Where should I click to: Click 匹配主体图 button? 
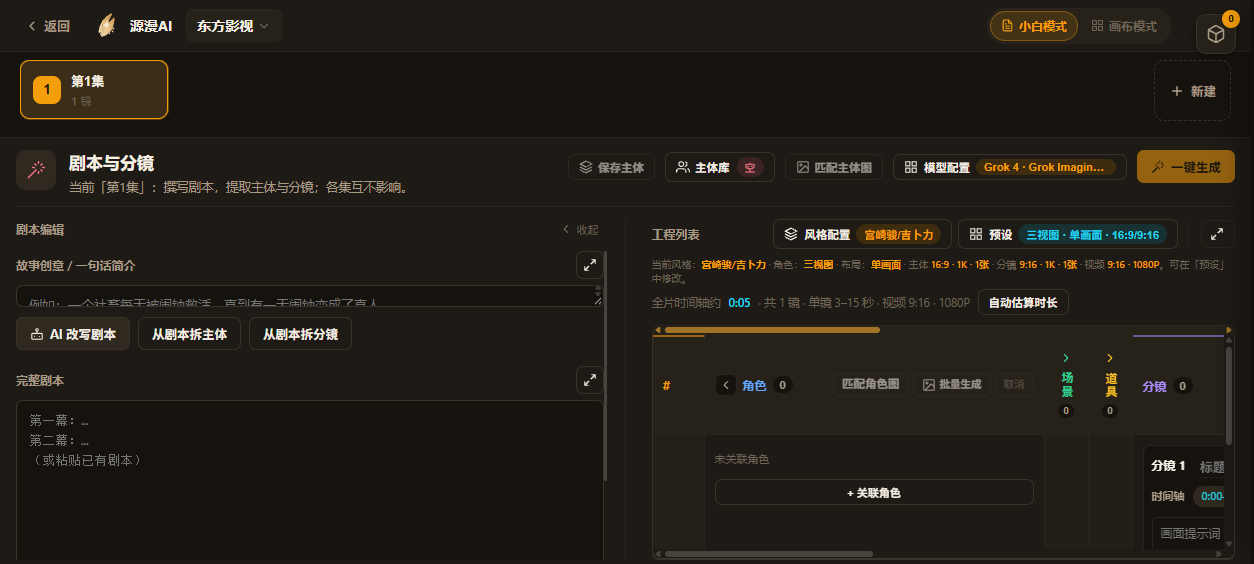click(834, 167)
